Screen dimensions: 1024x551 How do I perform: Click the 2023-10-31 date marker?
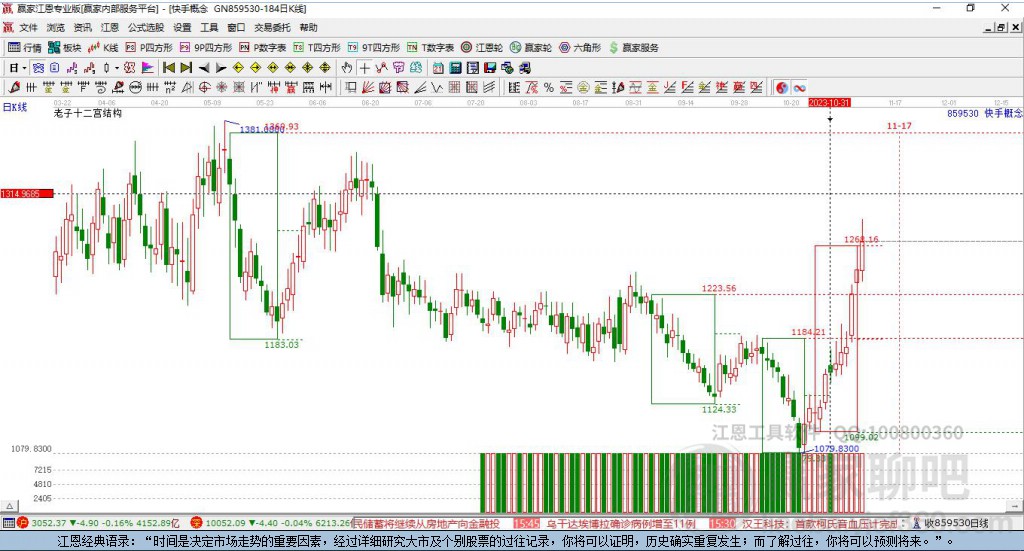click(x=829, y=103)
